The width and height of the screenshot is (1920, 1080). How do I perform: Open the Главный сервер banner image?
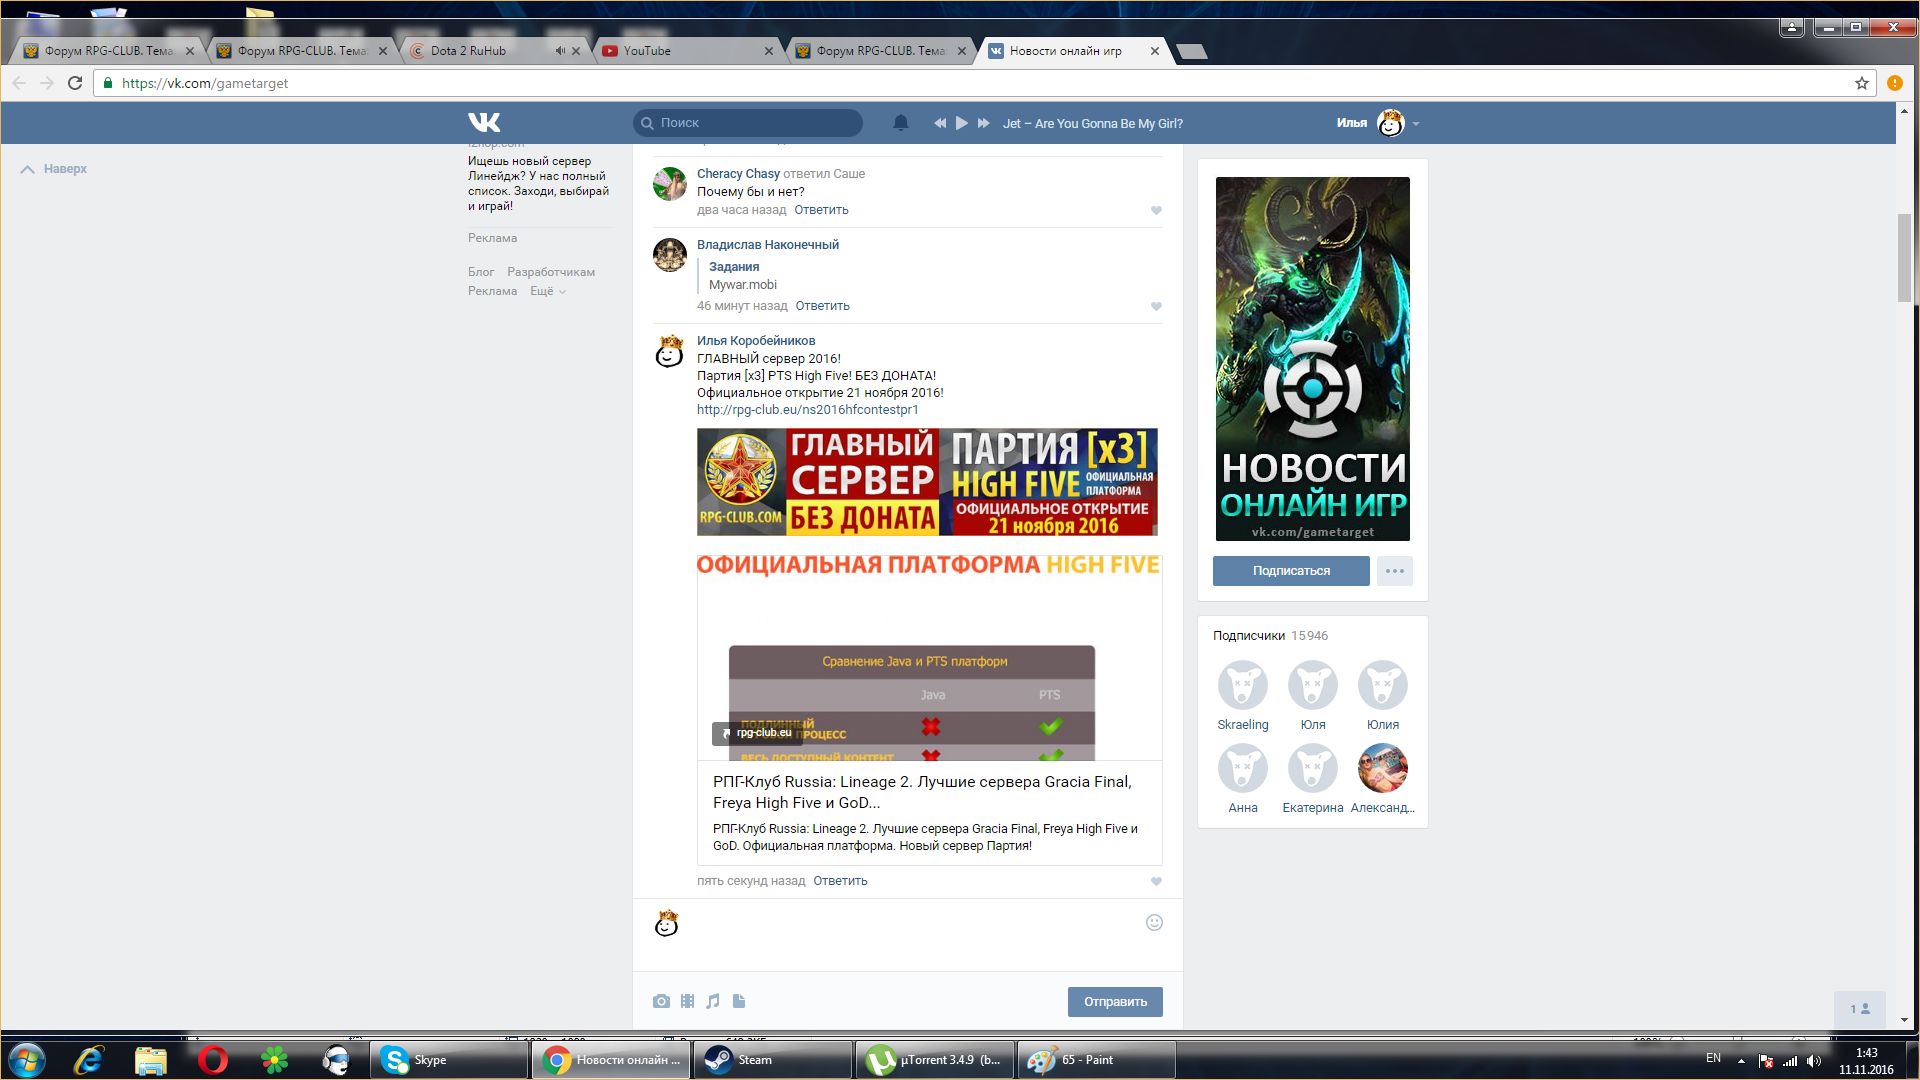927,482
